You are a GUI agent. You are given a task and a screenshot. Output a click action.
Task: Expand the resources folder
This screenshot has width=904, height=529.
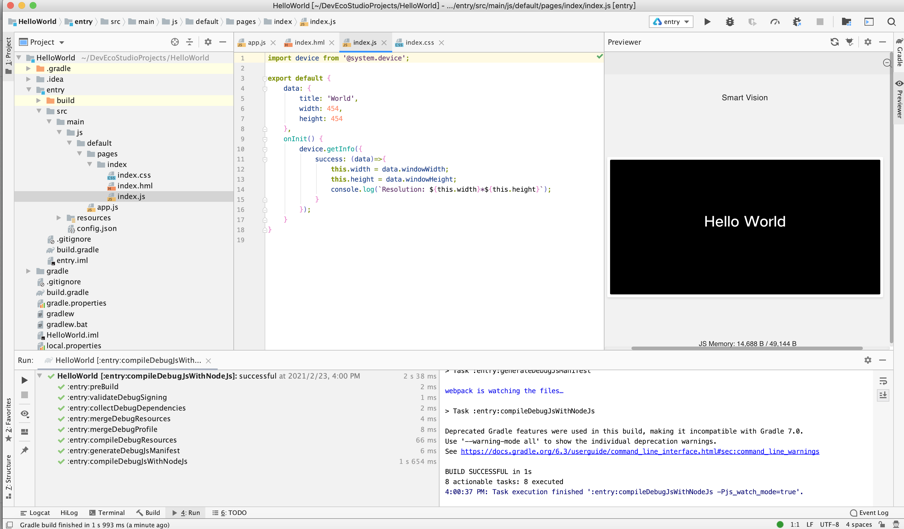(x=59, y=218)
